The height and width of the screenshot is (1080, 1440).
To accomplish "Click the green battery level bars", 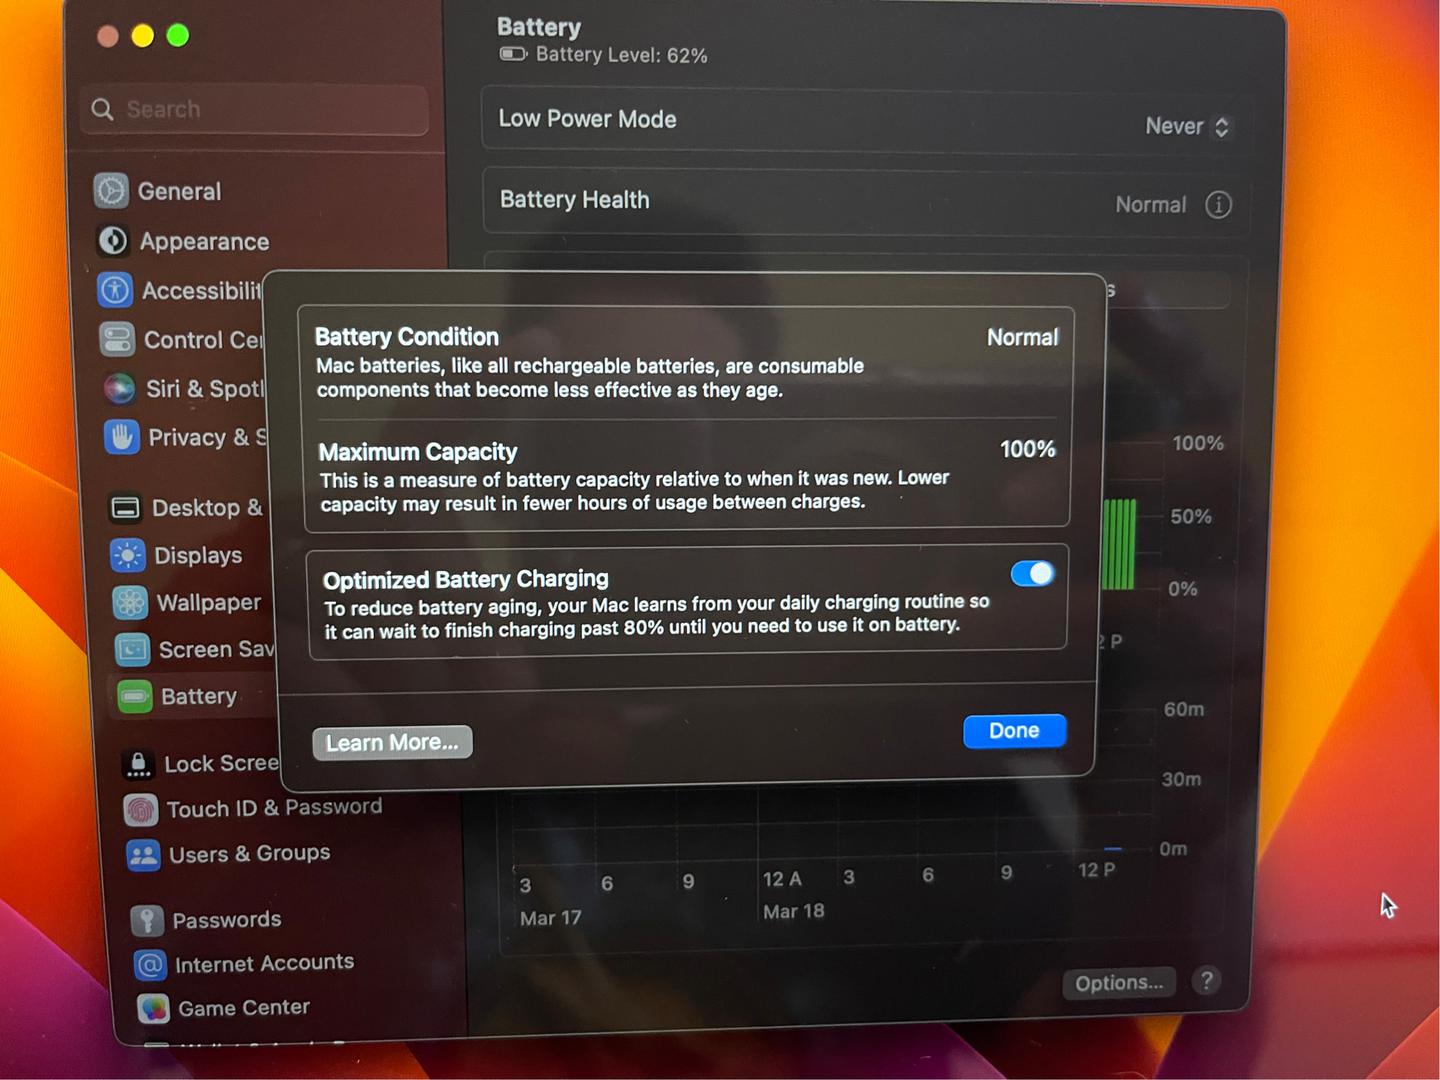I will click(x=1119, y=544).
